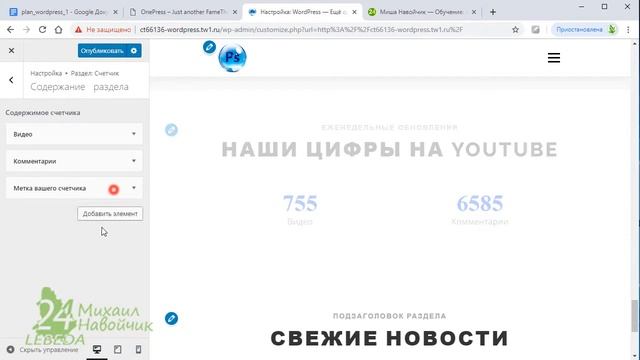Click the 6585 comments counter number
640x360 pixels.
coord(480,203)
